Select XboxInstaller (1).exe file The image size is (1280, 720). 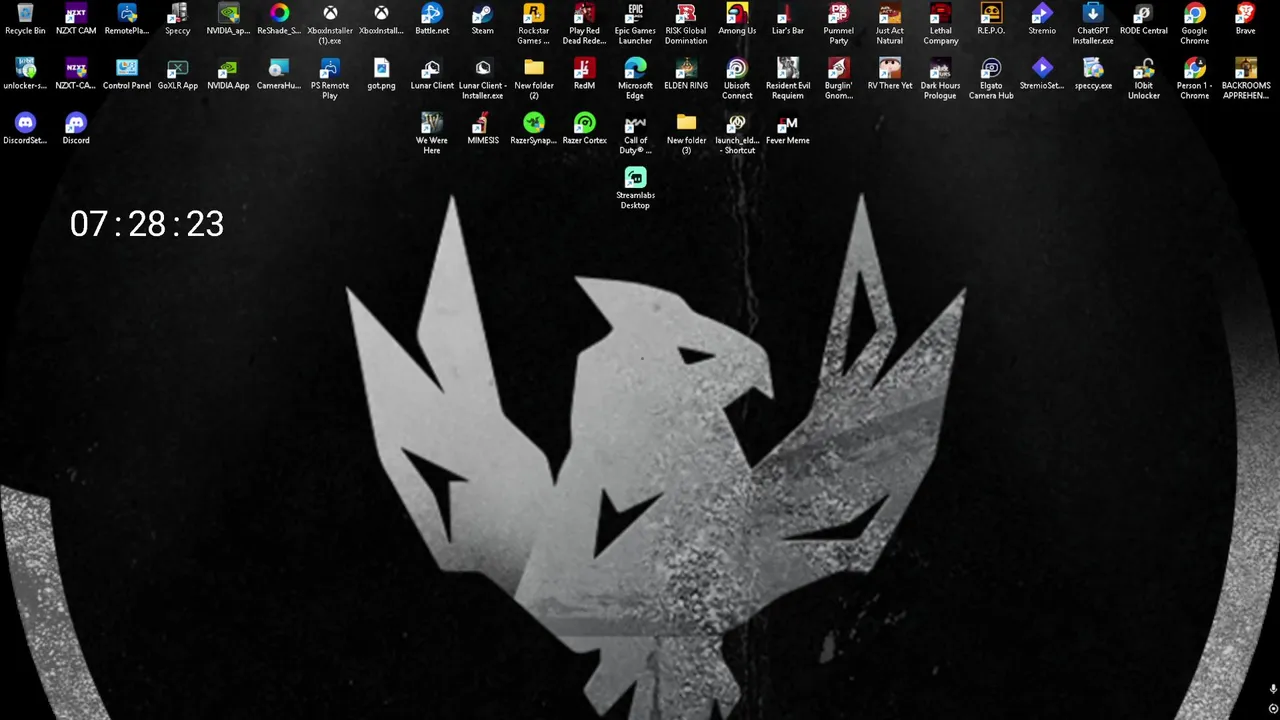tap(330, 24)
